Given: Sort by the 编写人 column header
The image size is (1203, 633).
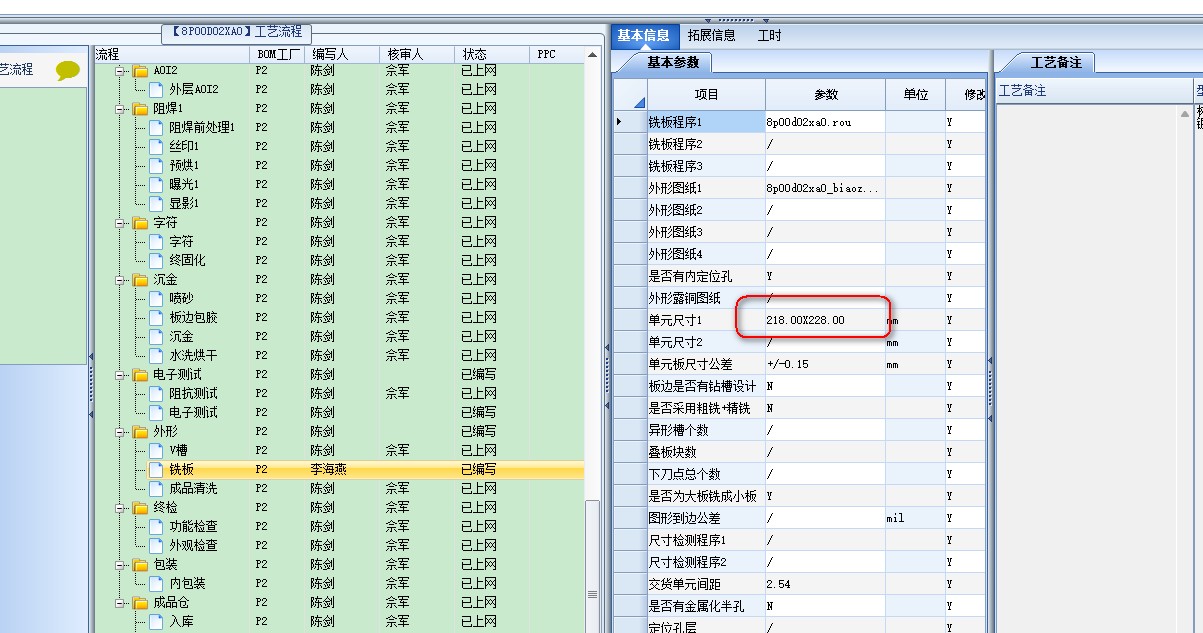Looking at the screenshot, I should 343,54.
